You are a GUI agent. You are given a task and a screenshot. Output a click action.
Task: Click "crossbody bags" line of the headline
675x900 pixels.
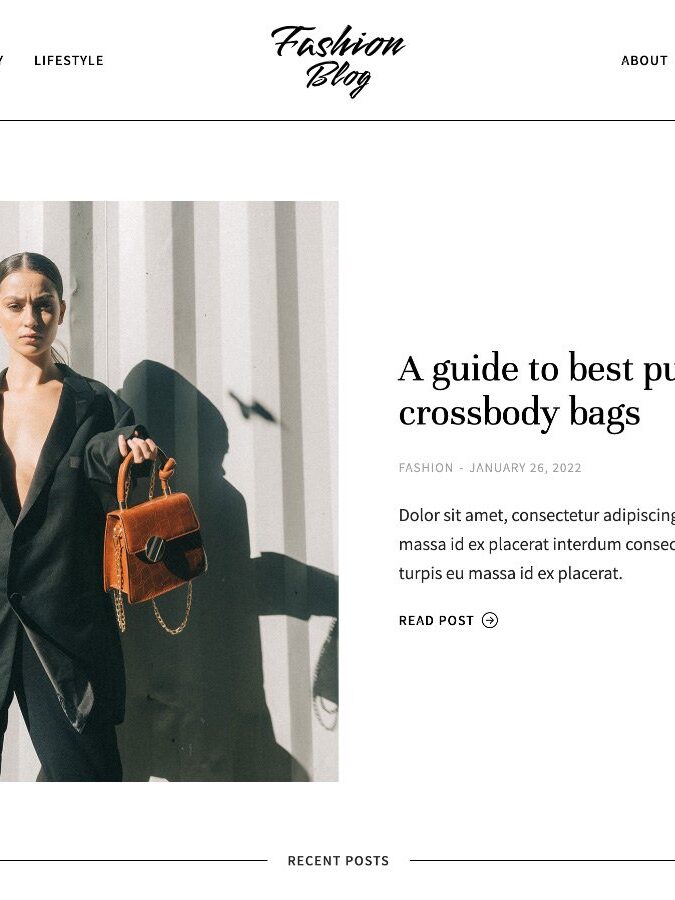(519, 413)
